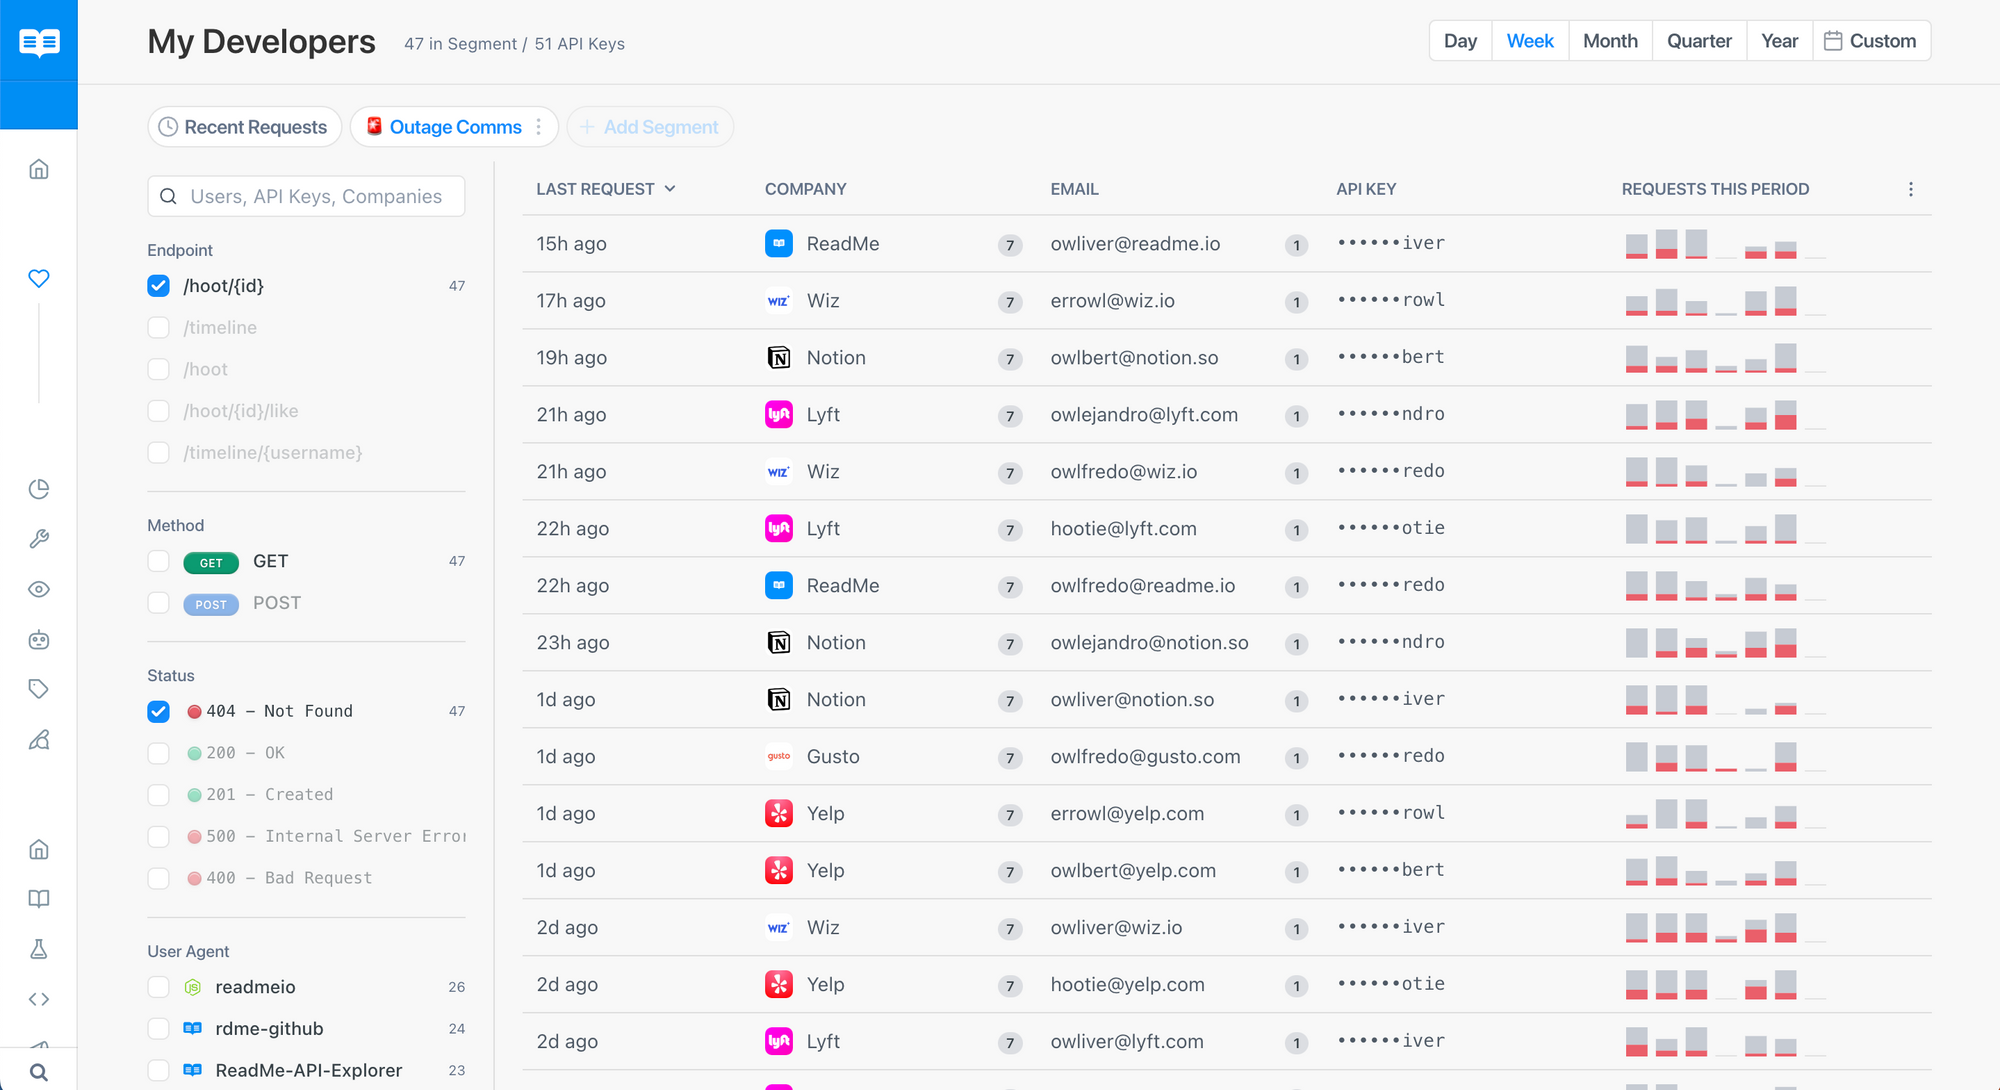Image resolution: width=2000 pixels, height=1090 pixels.
Task: Click the Company column header
Action: tap(805, 189)
